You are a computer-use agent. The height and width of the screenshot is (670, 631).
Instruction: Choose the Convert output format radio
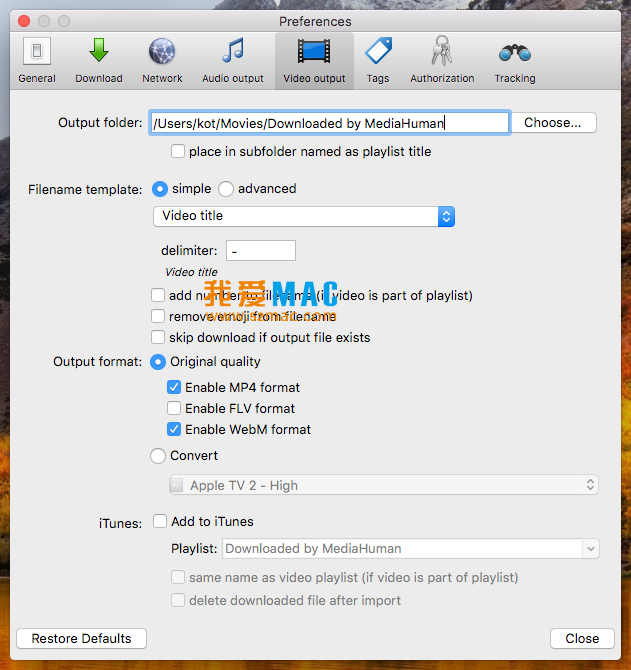tap(158, 456)
